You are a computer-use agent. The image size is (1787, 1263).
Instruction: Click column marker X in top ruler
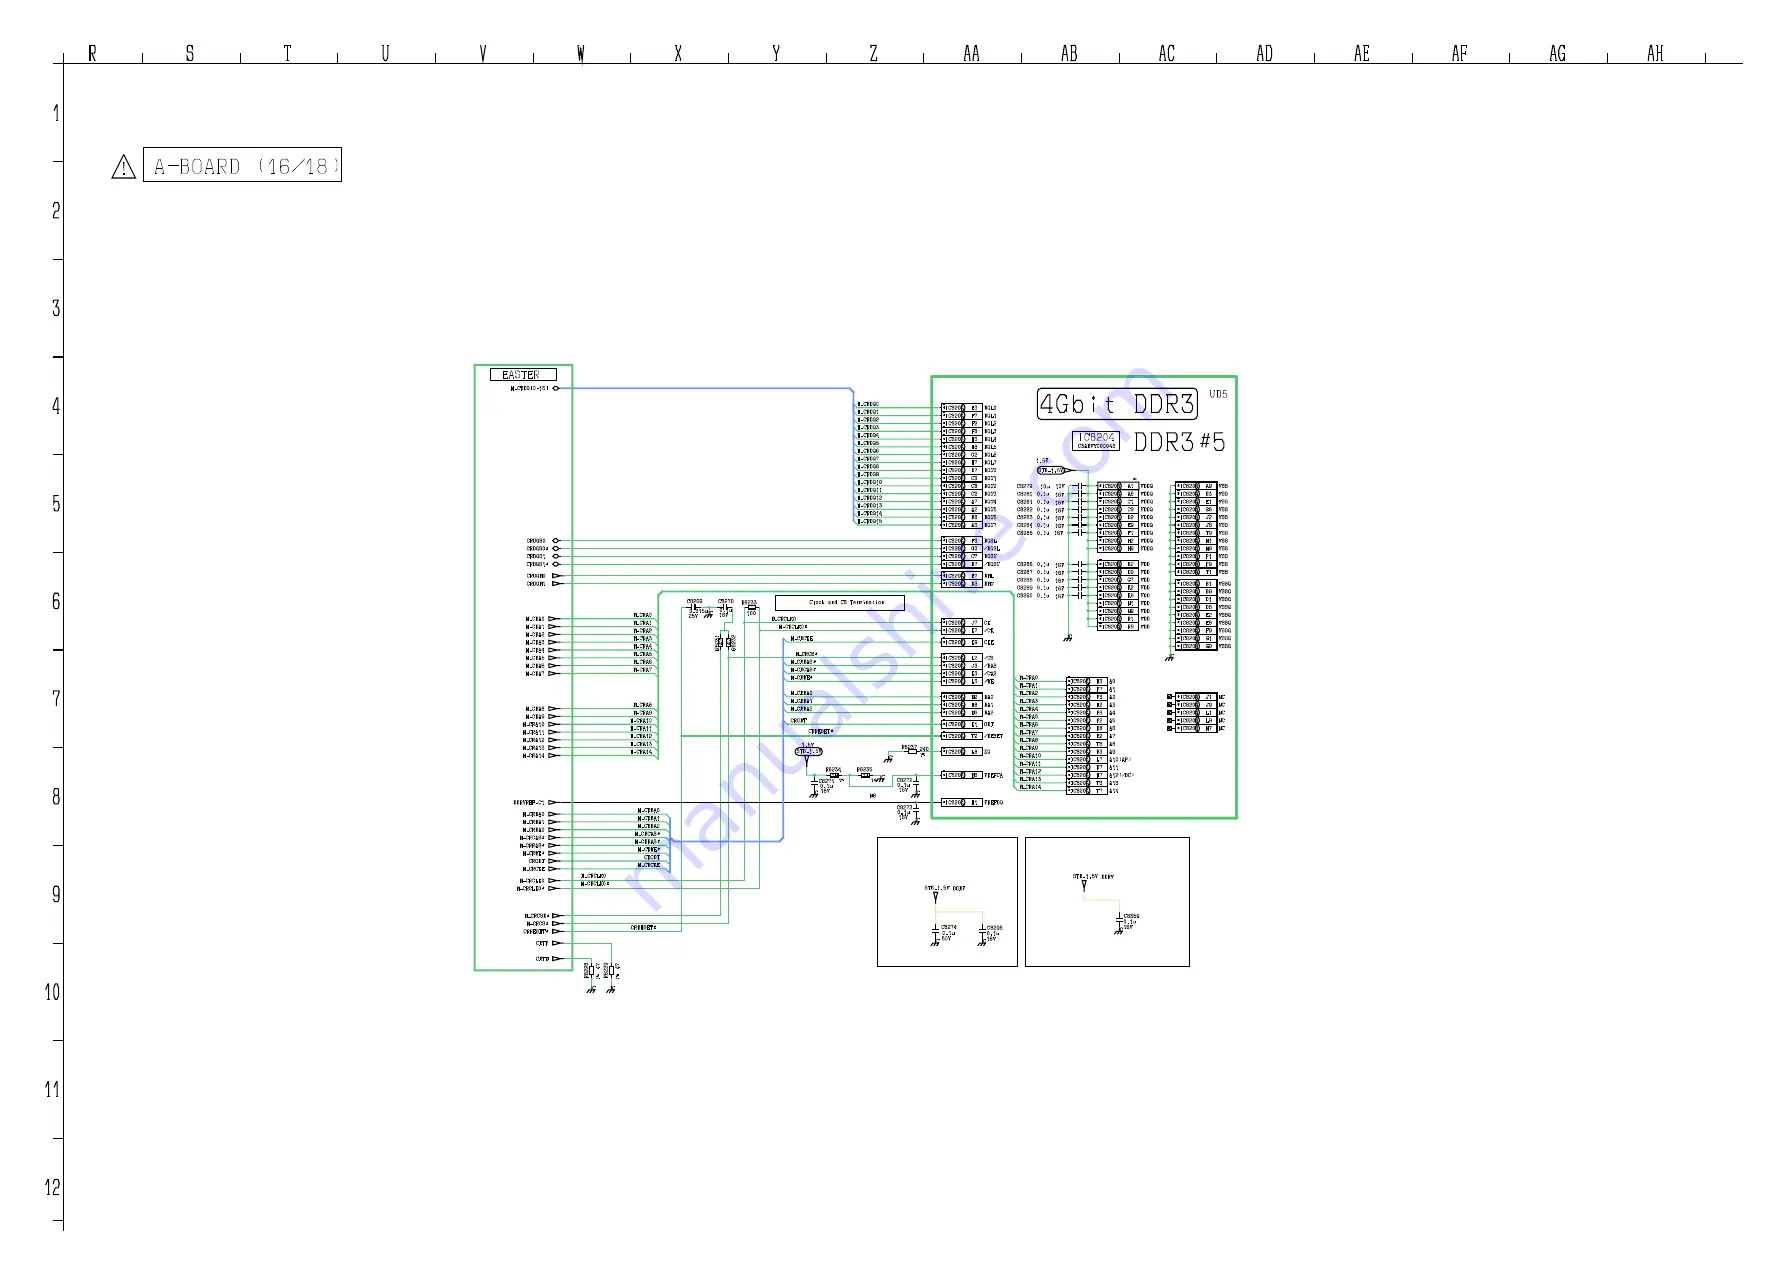point(678,53)
